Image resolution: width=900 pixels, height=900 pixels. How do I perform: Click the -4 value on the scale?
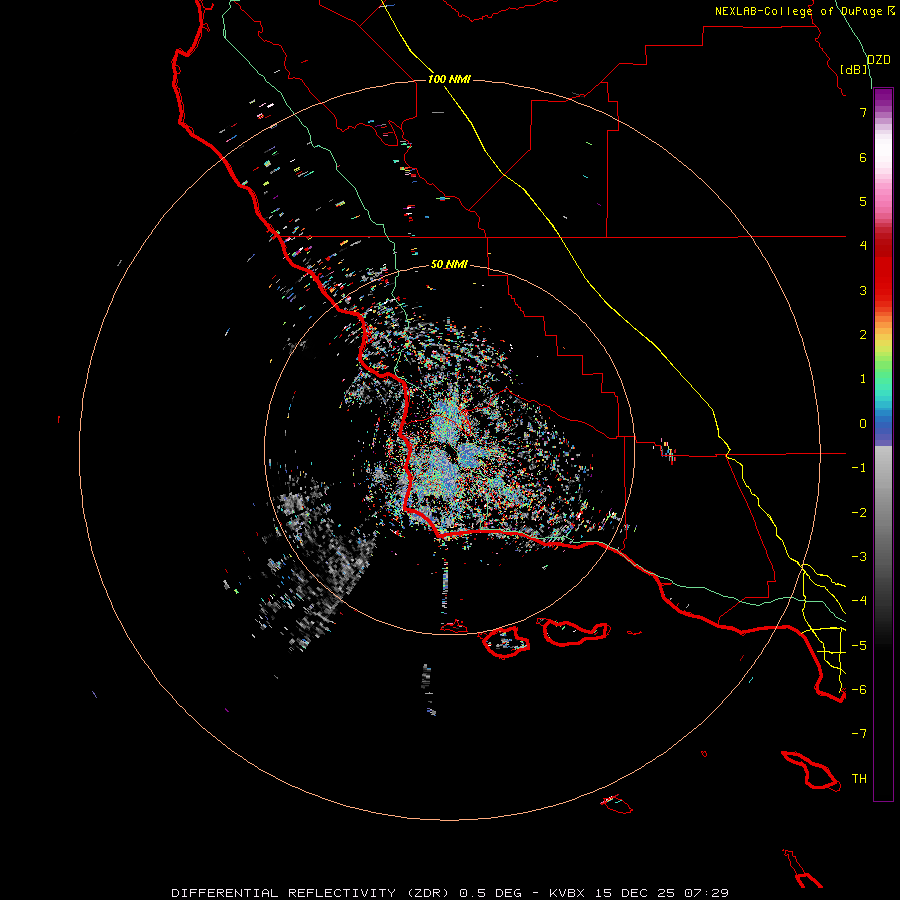click(859, 601)
